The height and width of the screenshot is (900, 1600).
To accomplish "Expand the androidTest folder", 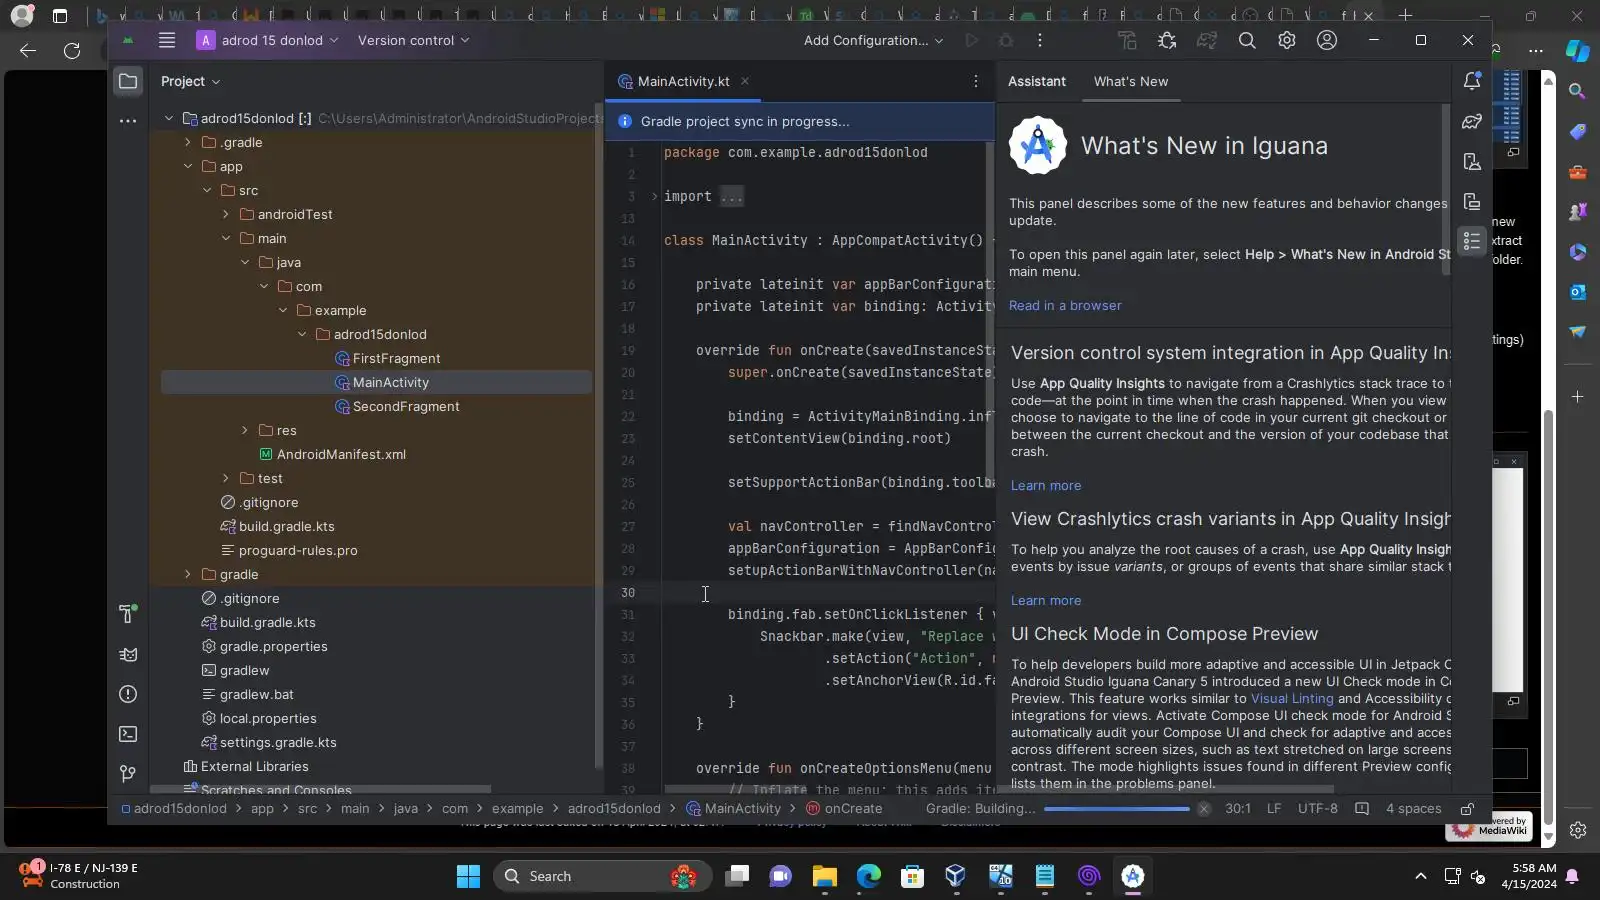I will (x=226, y=215).
